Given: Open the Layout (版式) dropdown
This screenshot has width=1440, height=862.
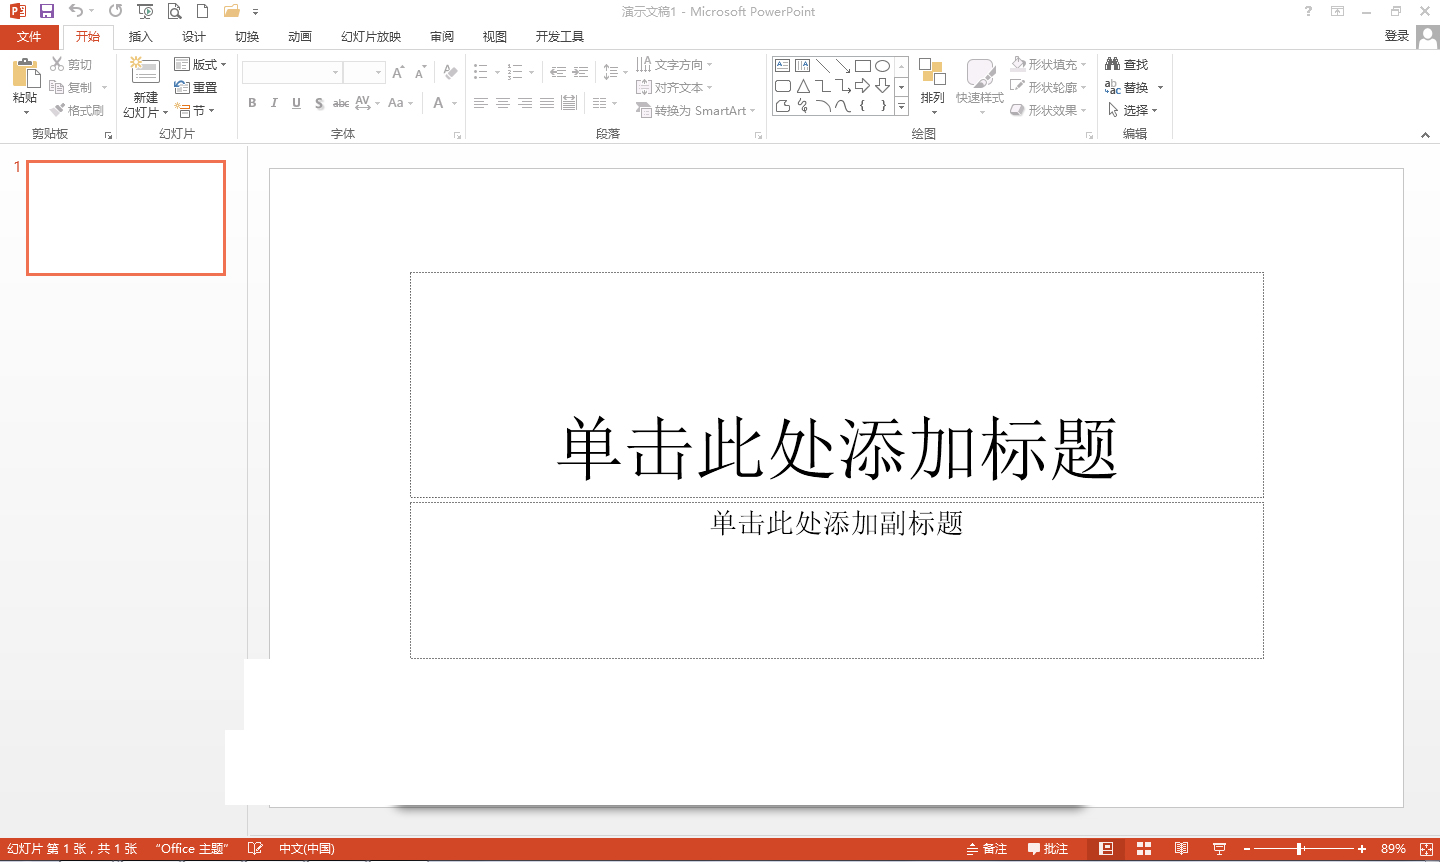Looking at the screenshot, I should (200, 64).
